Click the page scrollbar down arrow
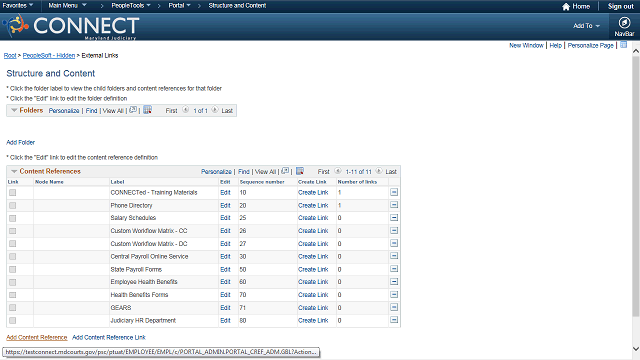640x360 pixels. [x=636, y=349]
